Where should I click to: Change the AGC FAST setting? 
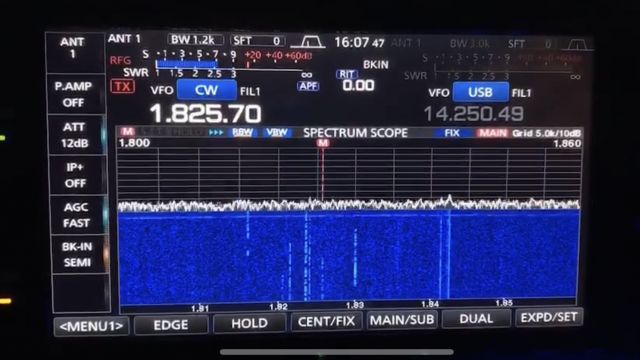tap(76, 215)
